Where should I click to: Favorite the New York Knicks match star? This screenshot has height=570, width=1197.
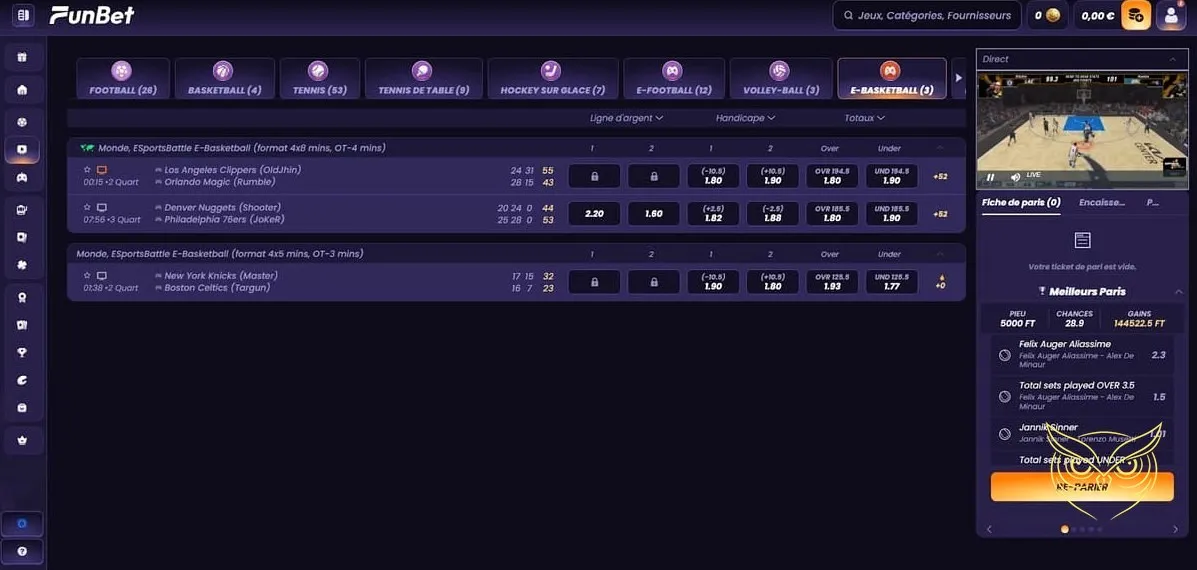click(x=87, y=275)
